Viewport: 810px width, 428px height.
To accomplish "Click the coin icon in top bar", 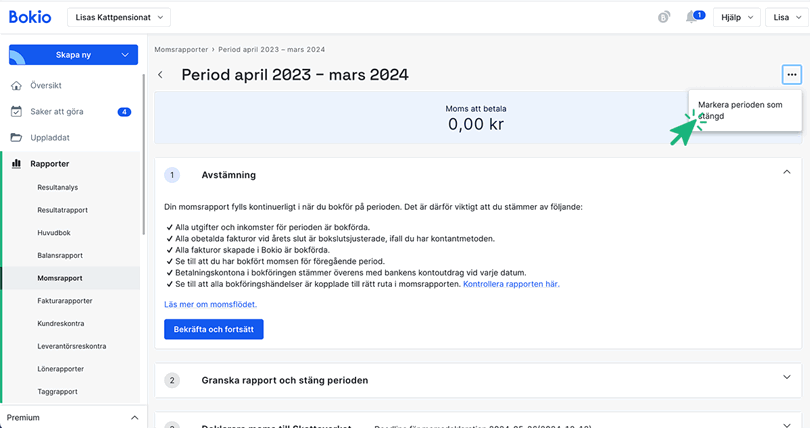I will [x=664, y=17].
